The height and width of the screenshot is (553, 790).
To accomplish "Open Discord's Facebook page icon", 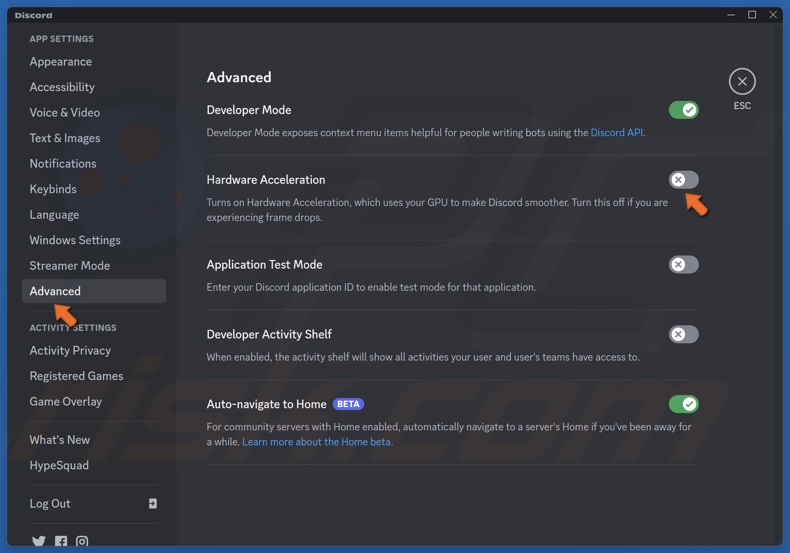I will [61, 541].
